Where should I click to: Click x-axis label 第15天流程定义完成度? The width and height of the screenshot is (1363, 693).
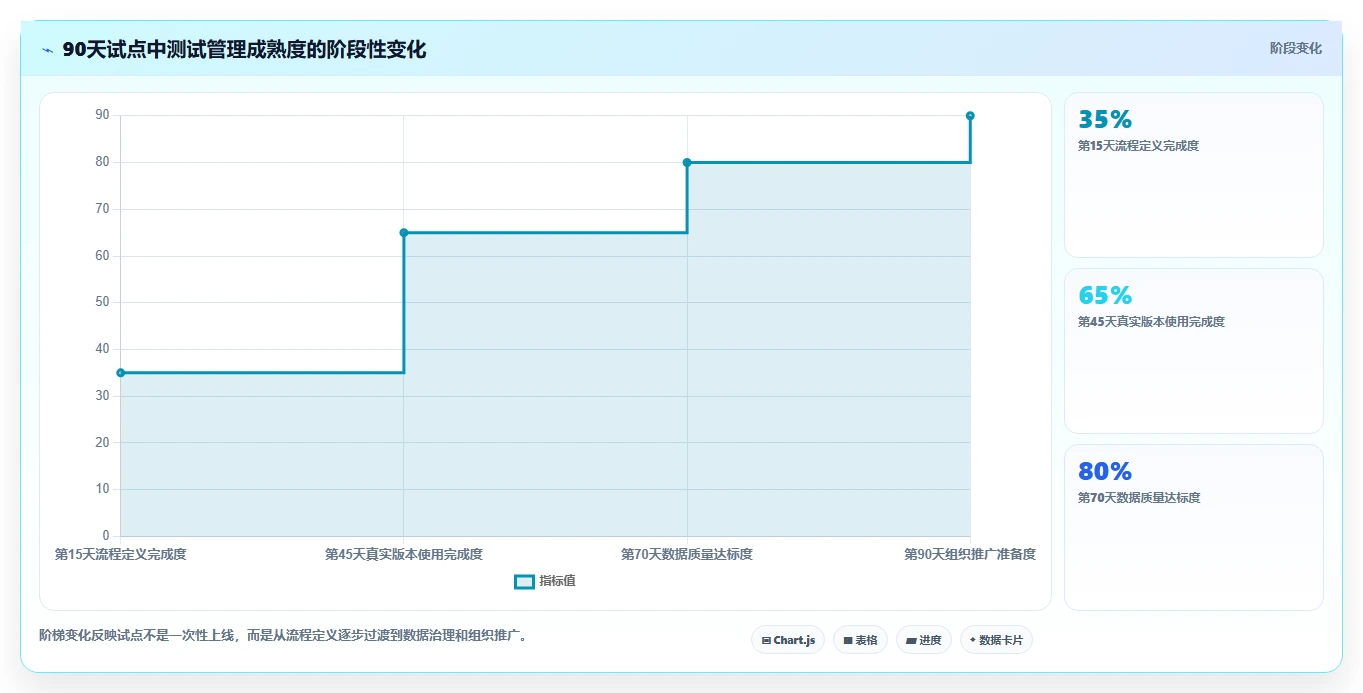(121, 554)
